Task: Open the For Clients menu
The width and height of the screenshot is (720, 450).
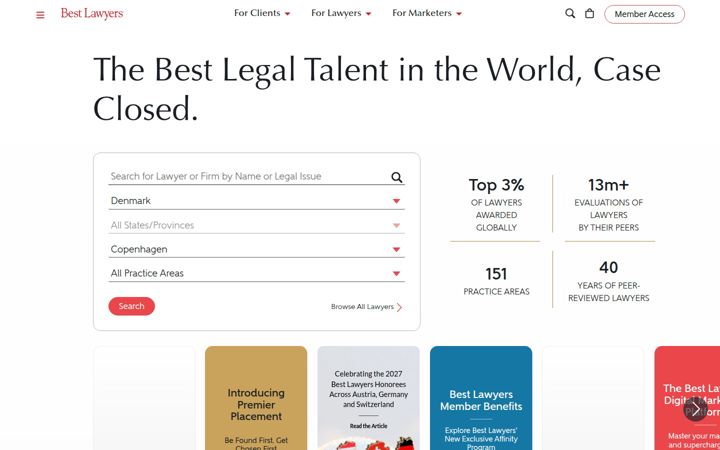Action: 262,13
